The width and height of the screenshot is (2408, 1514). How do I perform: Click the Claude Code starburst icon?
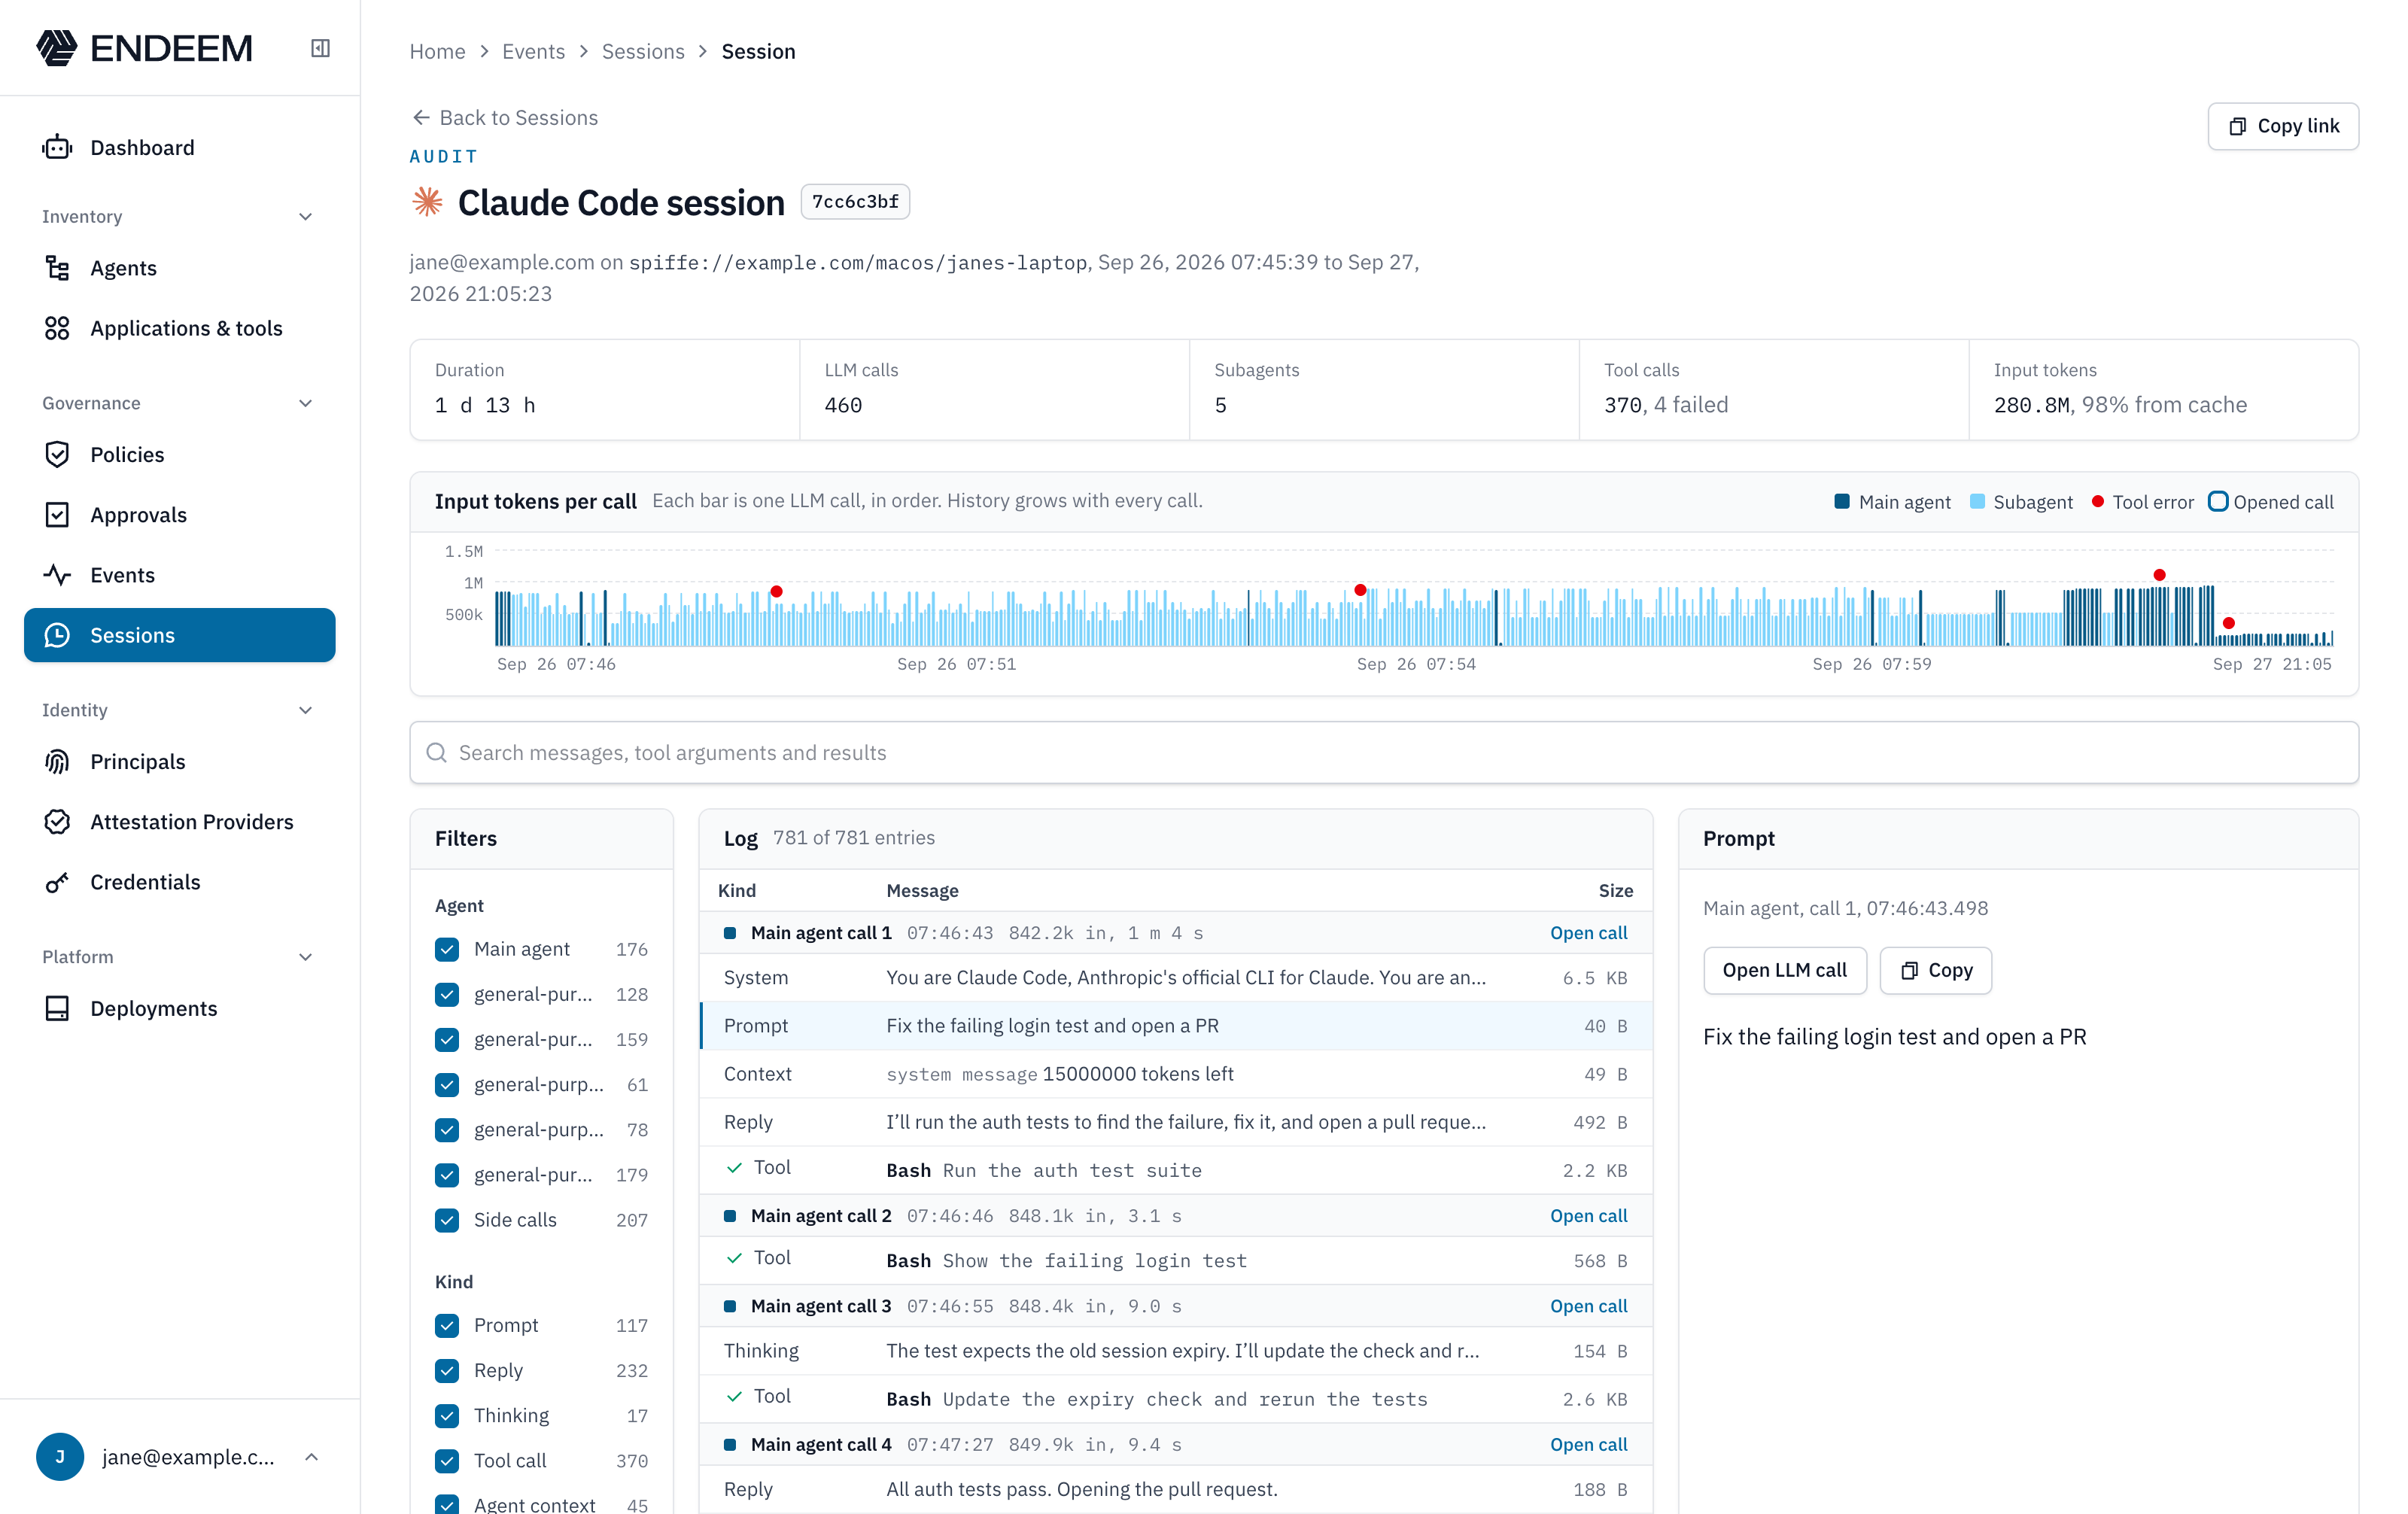tap(427, 201)
